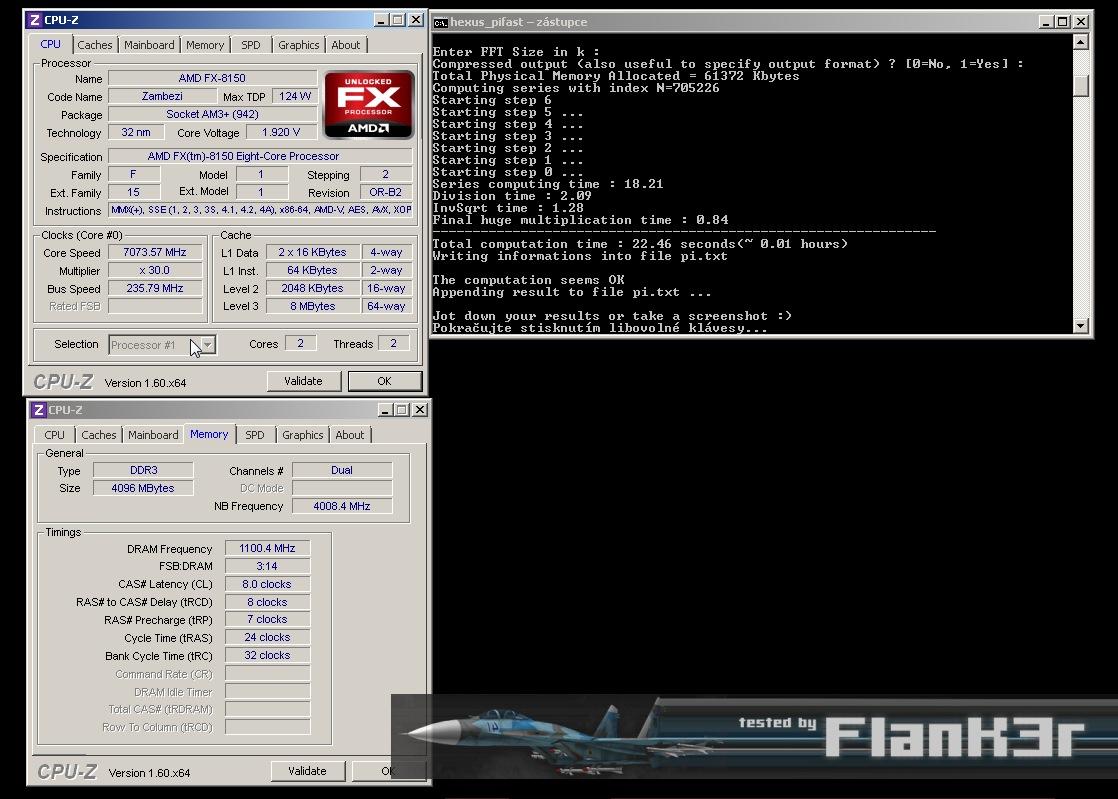
Task: Click scroll down arrow in hexus_pifast console
Action: coord(1080,326)
